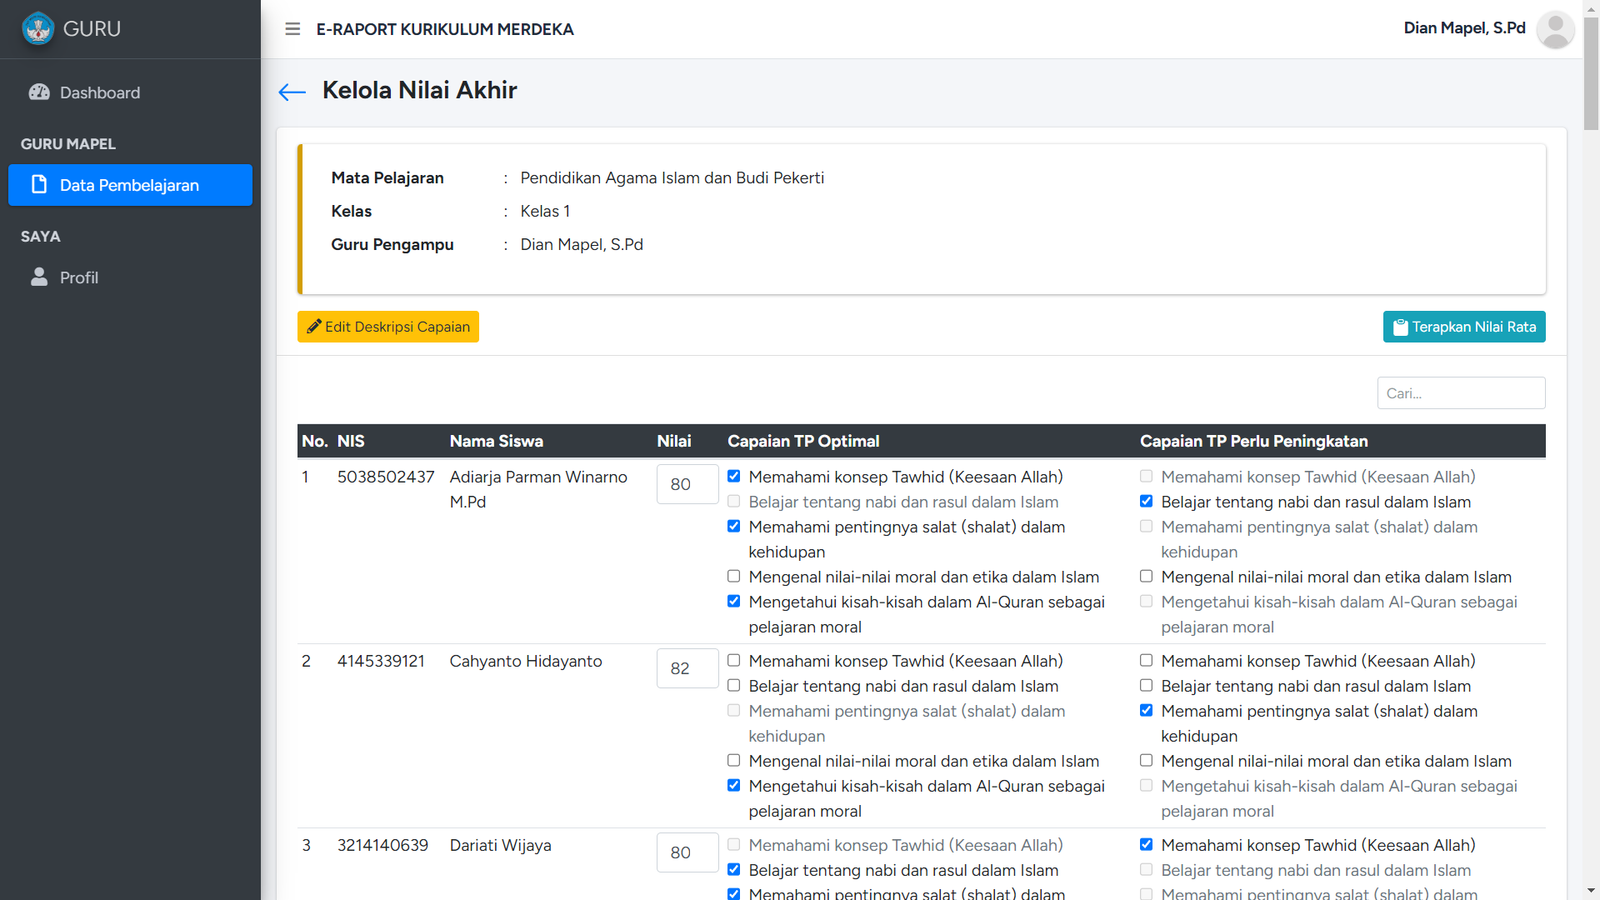
Task: Click the Profil person icon
Action: pos(39,277)
